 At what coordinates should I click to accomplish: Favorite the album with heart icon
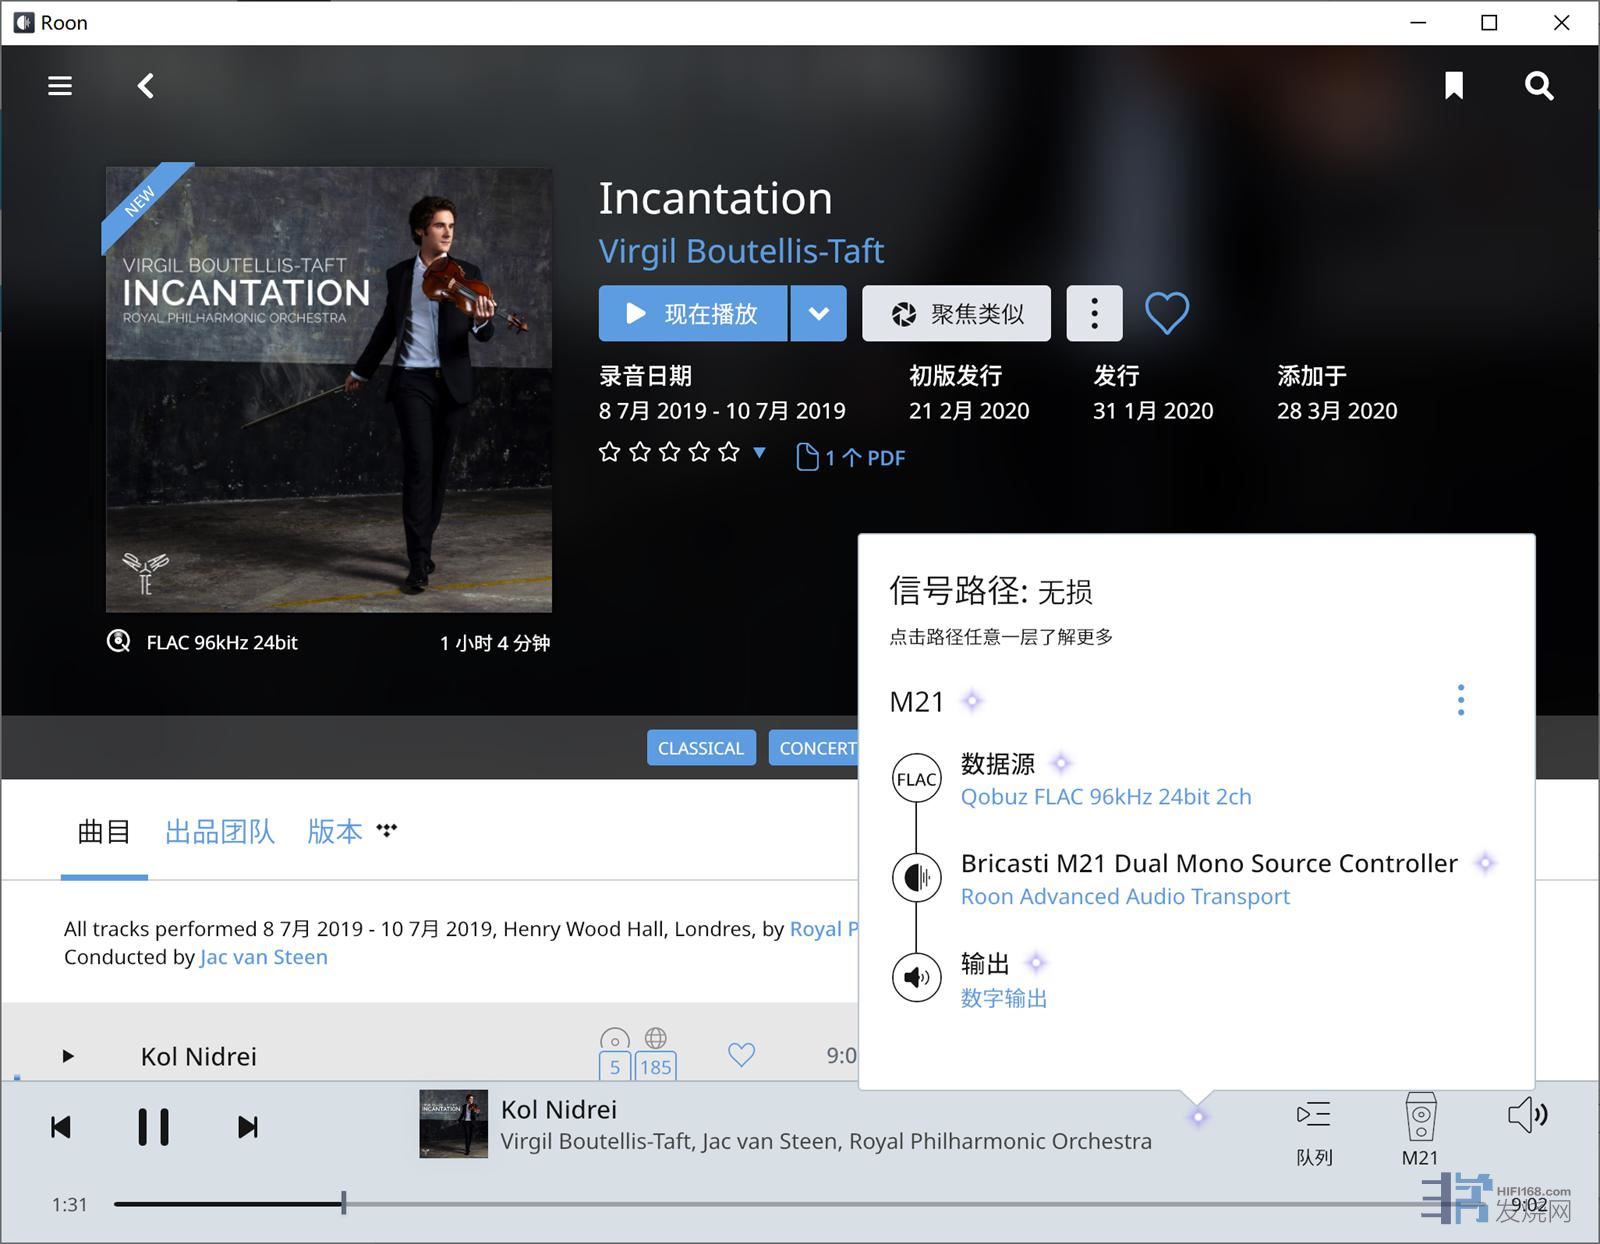(1166, 313)
